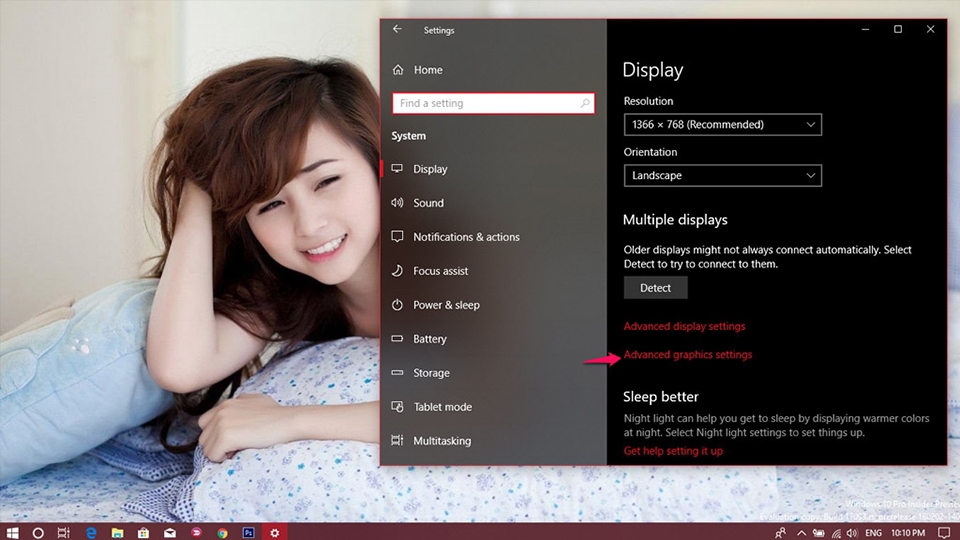Click the battery status tray icon
Screen dimensions: 960x540
[819, 533]
